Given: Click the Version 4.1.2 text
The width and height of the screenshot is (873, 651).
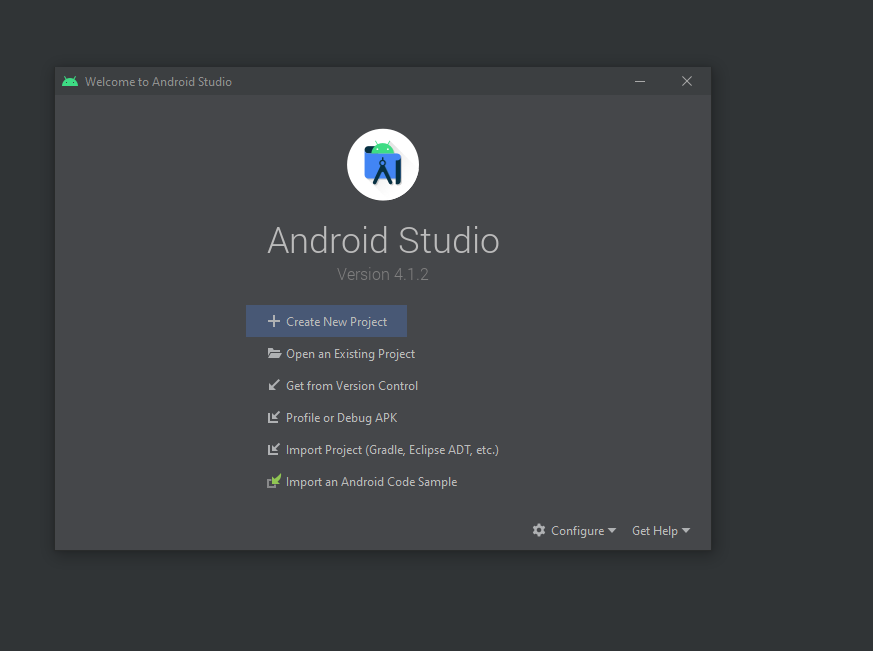Looking at the screenshot, I should tap(383, 274).
